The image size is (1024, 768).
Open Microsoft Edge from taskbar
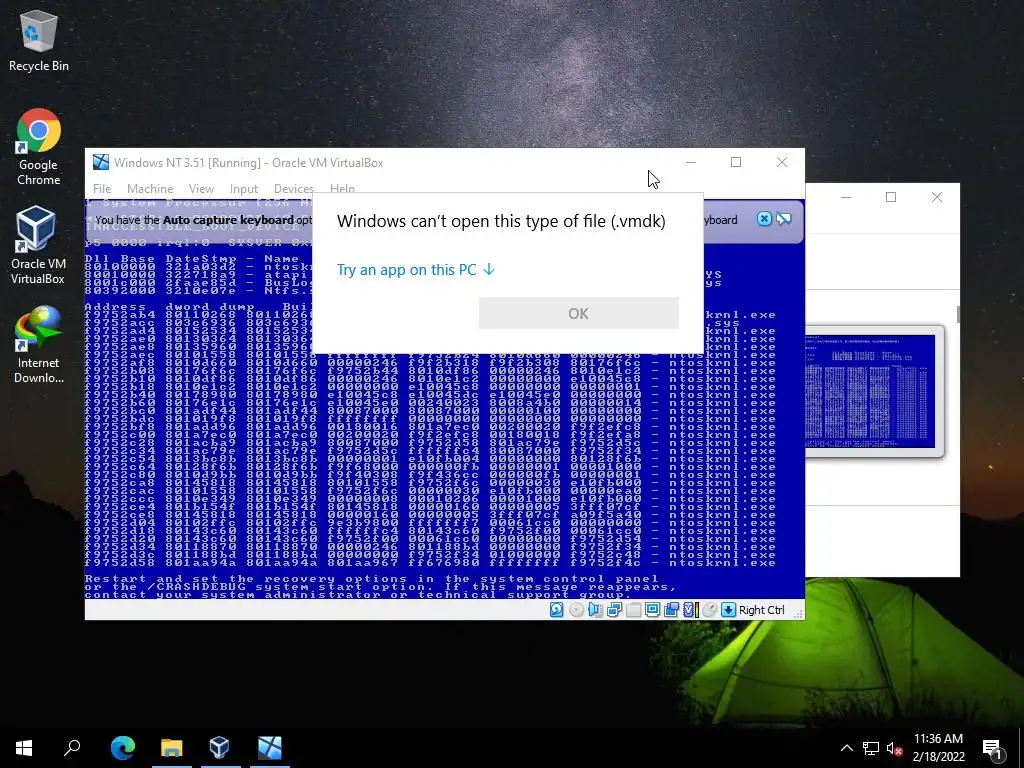click(122, 747)
